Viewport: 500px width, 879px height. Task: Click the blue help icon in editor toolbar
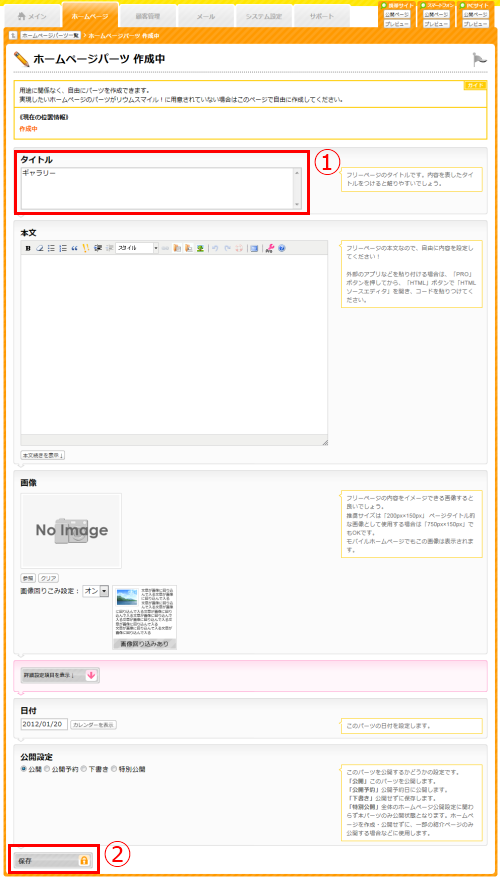tap(281, 248)
